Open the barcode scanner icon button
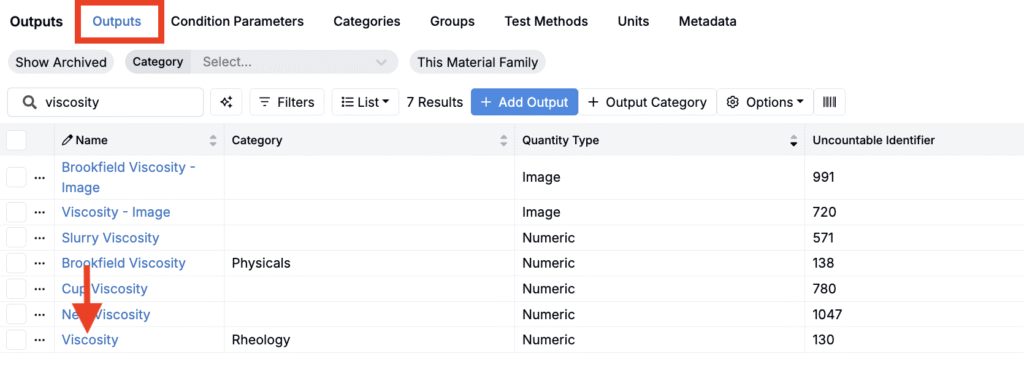1024x372 pixels. (x=829, y=102)
